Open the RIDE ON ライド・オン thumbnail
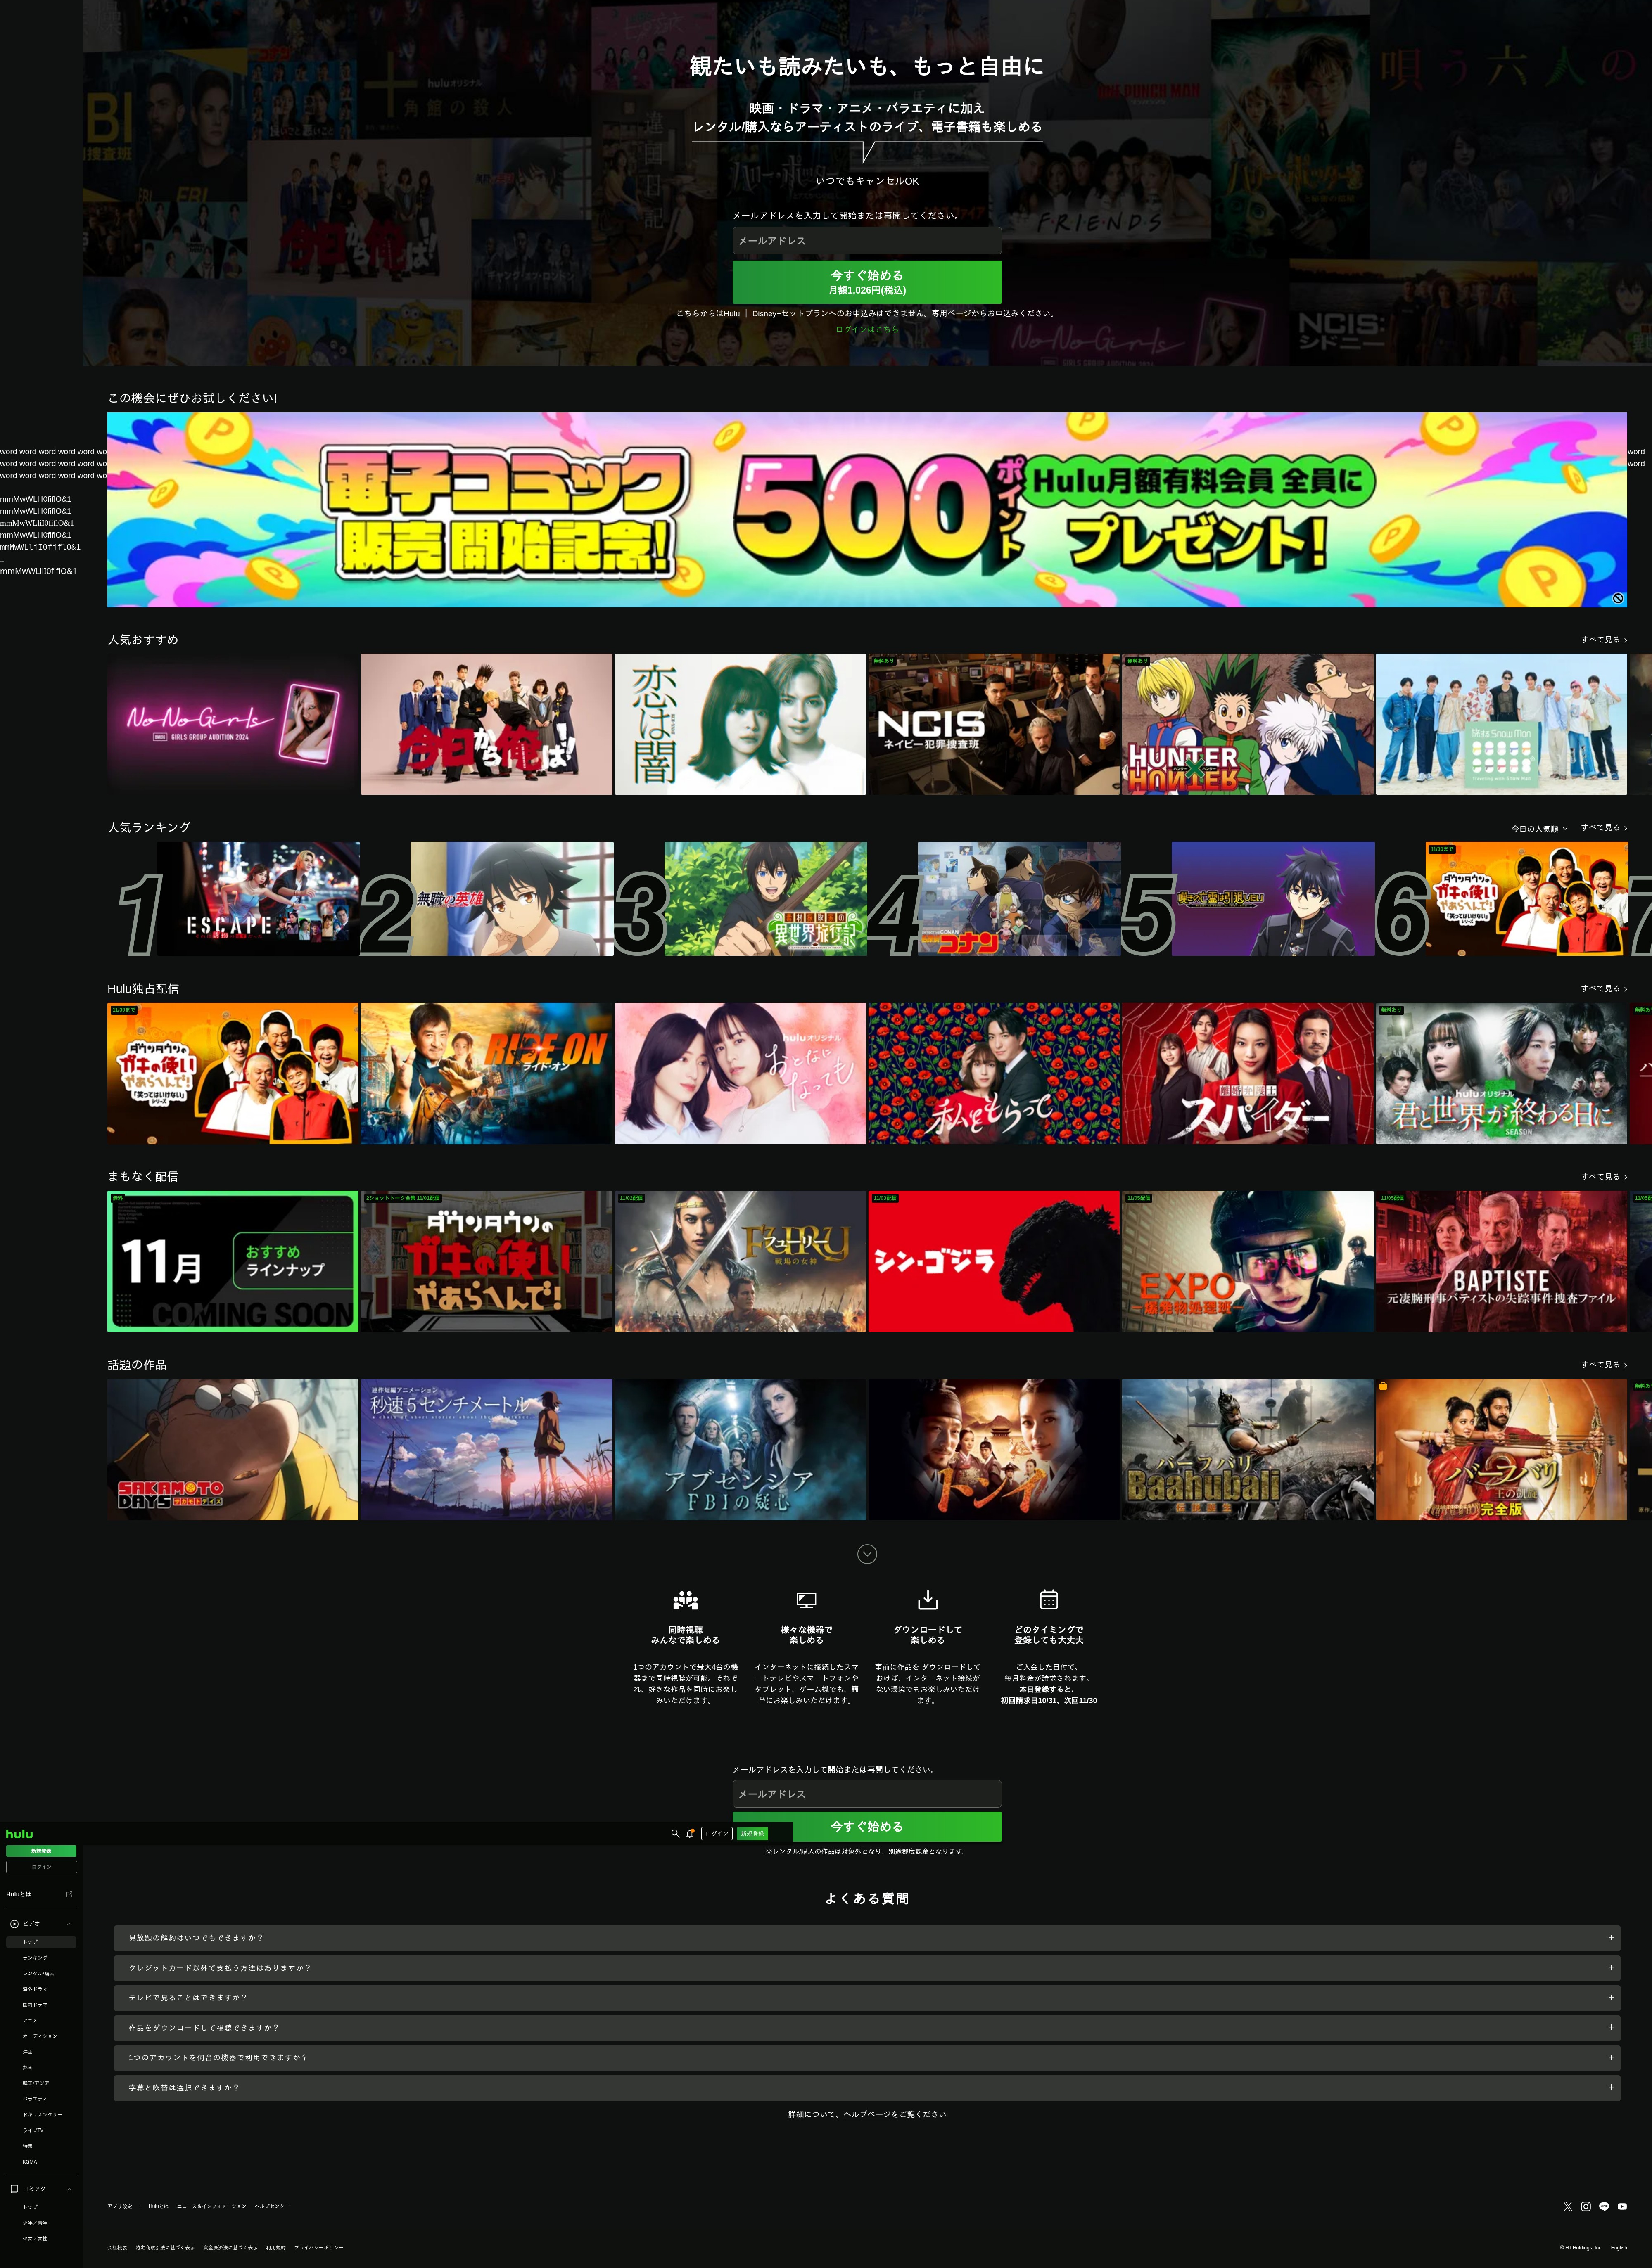 487,1073
